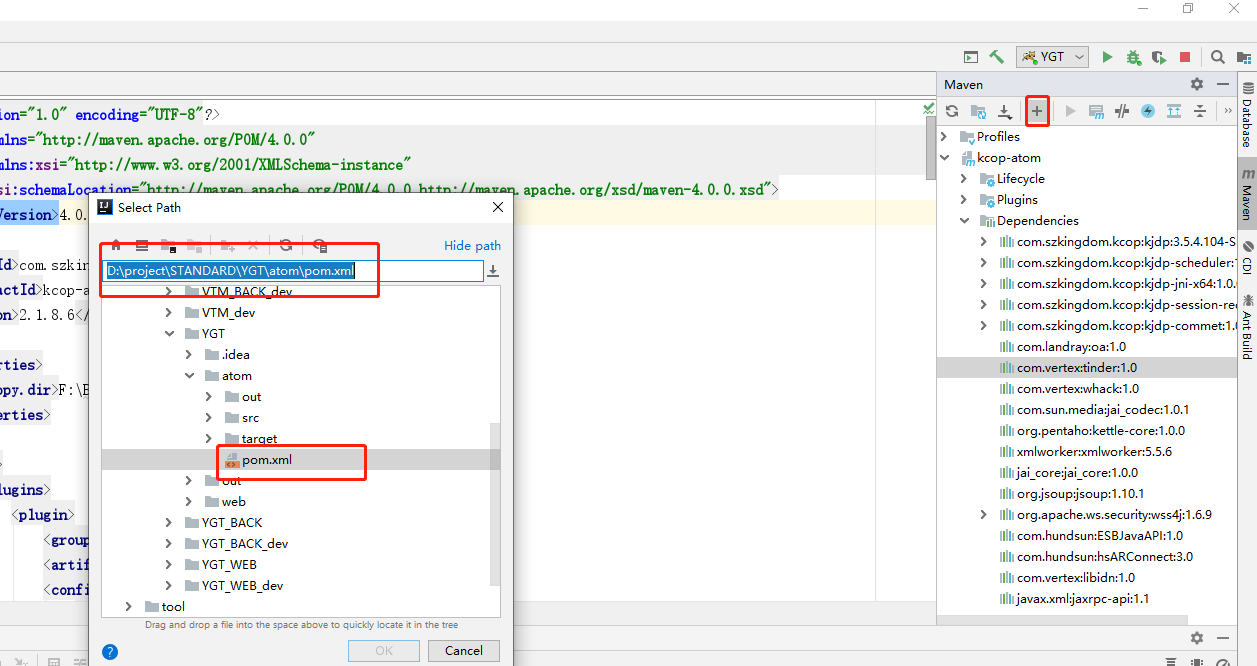Viewport: 1257px width, 666px height.
Task: Run Maven build play icon
Action: 1071,111
